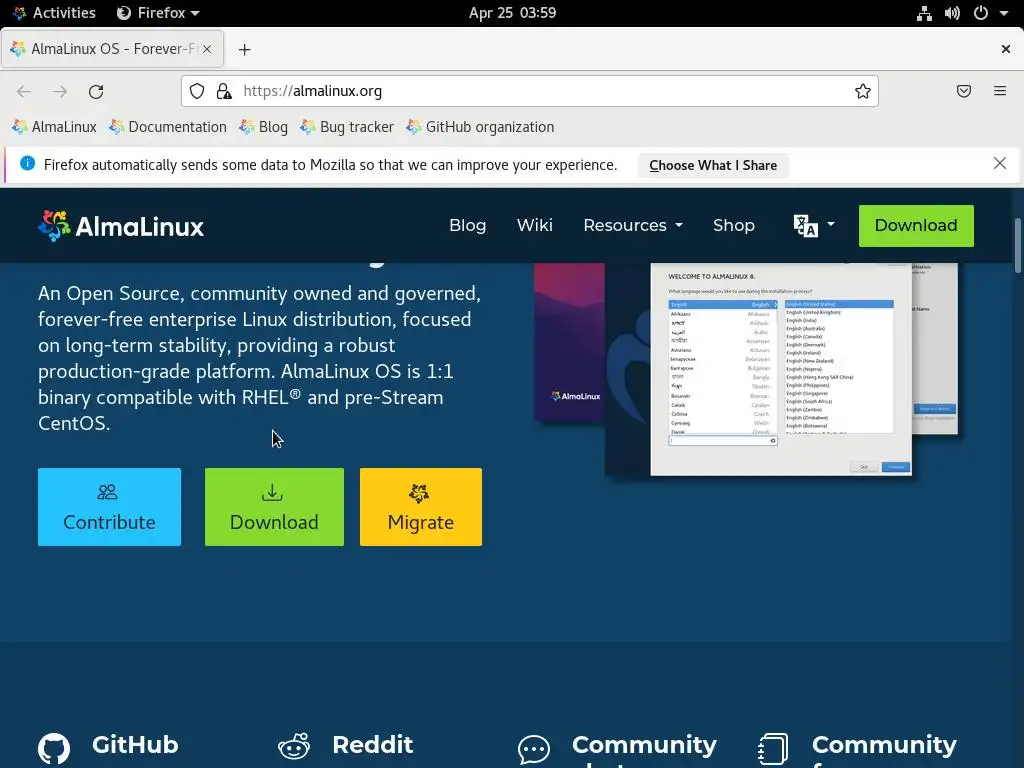The width and height of the screenshot is (1024, 768).
Task: Open the Firefox hamburger menu
Action: pos(1000,91)
